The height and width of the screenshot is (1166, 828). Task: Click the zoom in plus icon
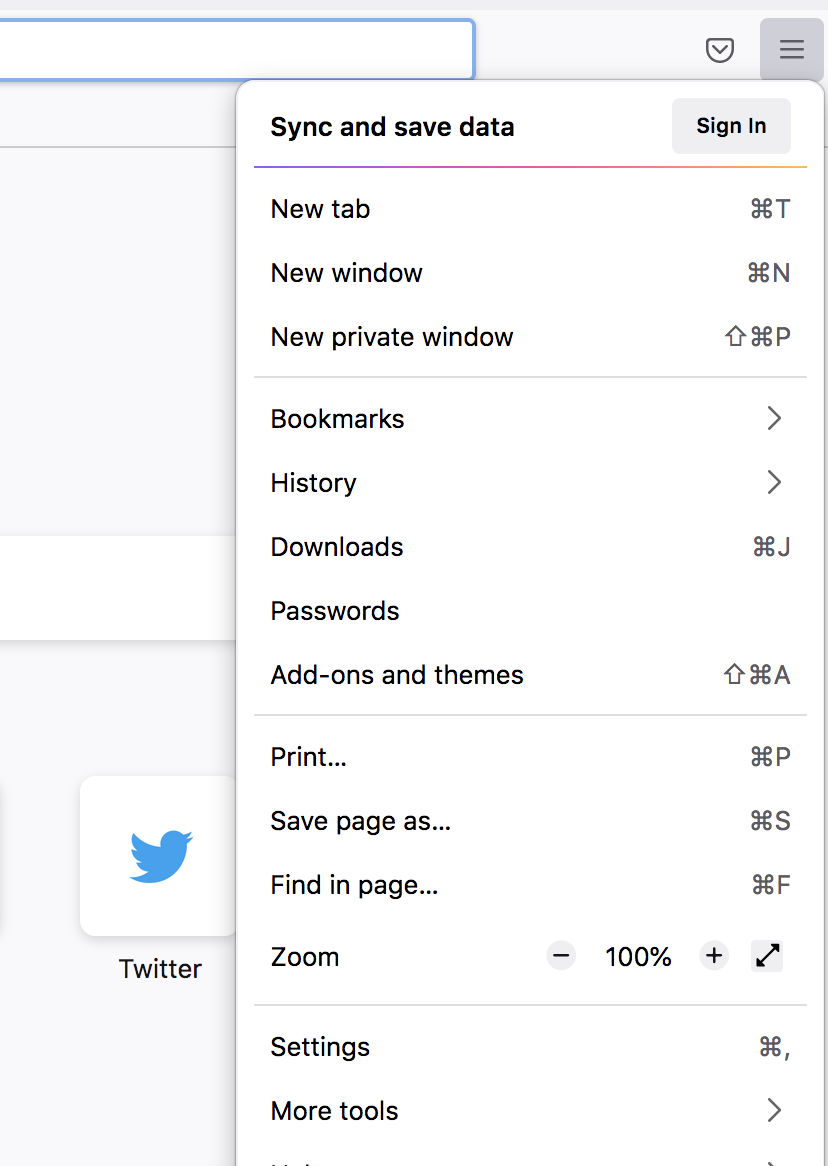714,957
